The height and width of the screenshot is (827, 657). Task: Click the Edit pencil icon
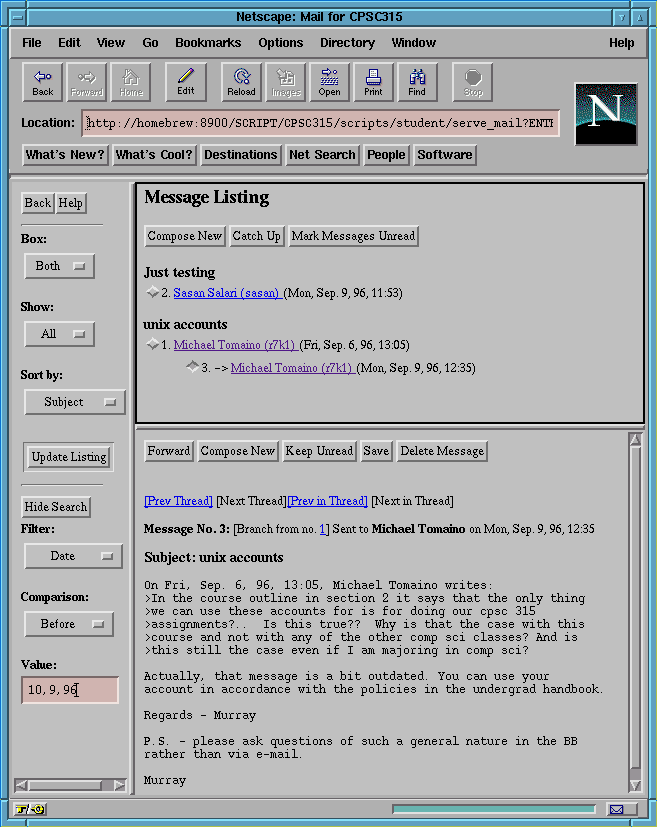coord(186,82)
